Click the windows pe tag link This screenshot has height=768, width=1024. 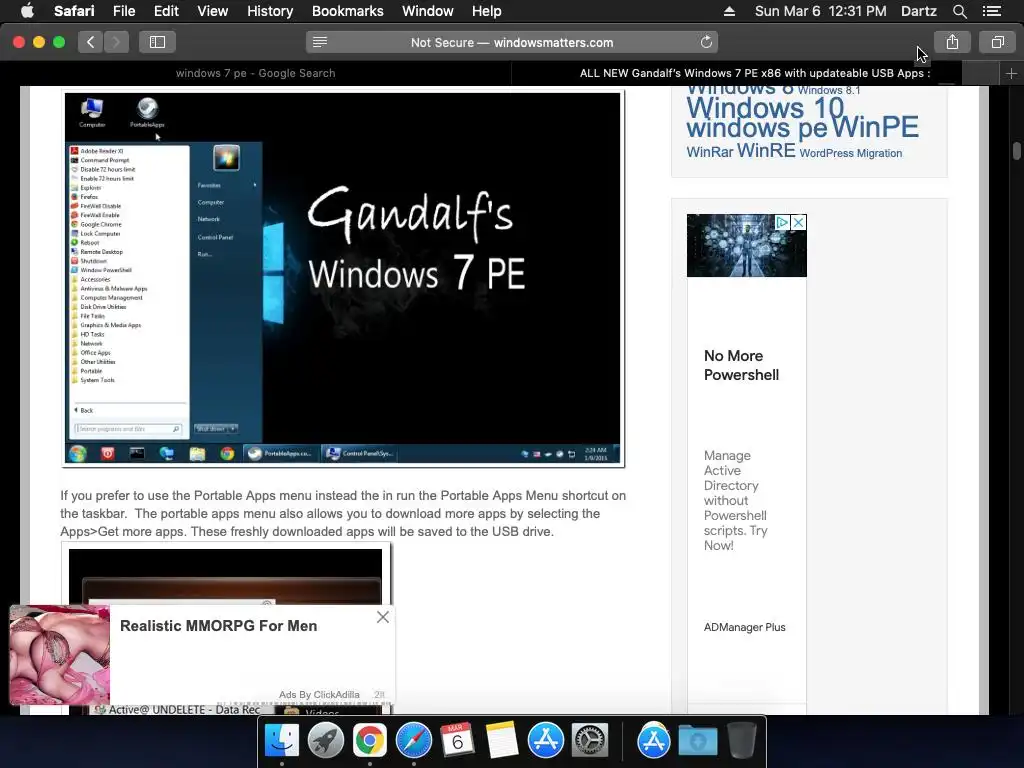point(756,128)
